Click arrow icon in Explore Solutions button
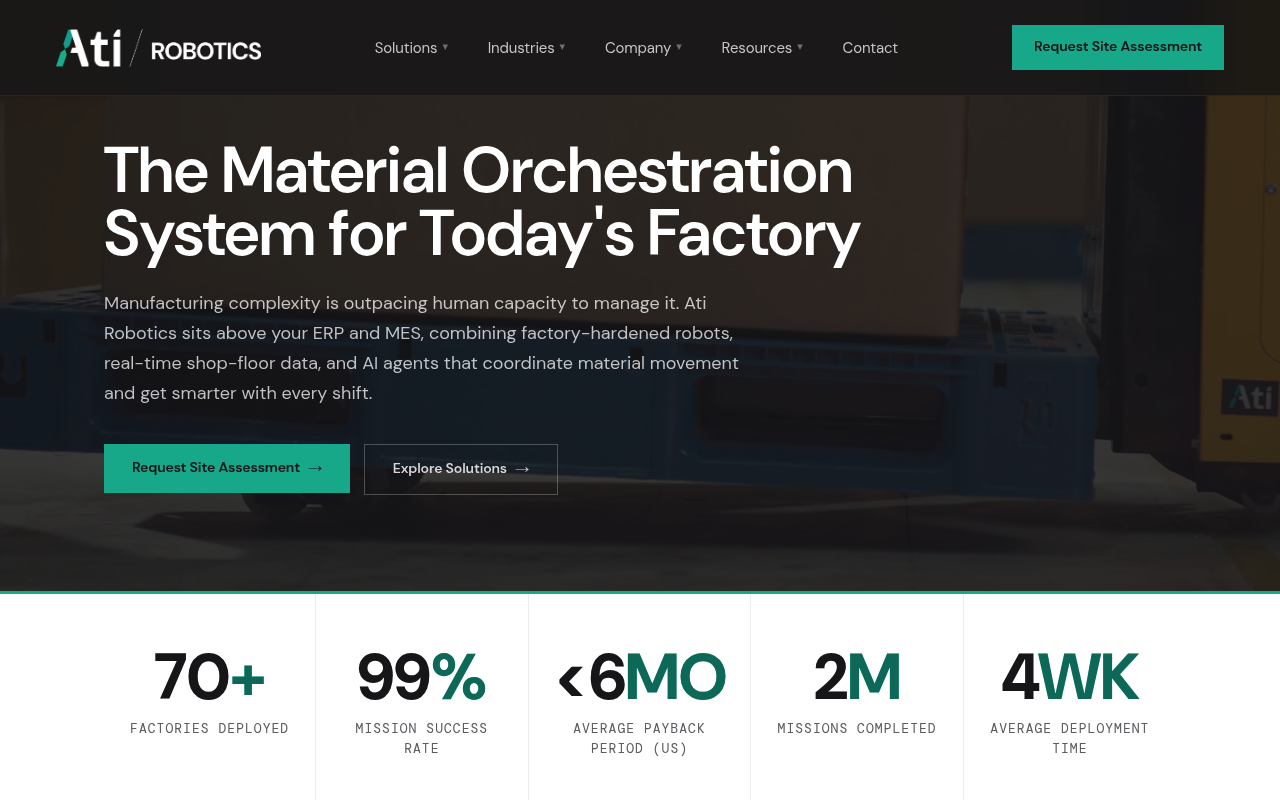Image resolution: width=1280 pixels, height=800 pixels. tap(522, 469)
